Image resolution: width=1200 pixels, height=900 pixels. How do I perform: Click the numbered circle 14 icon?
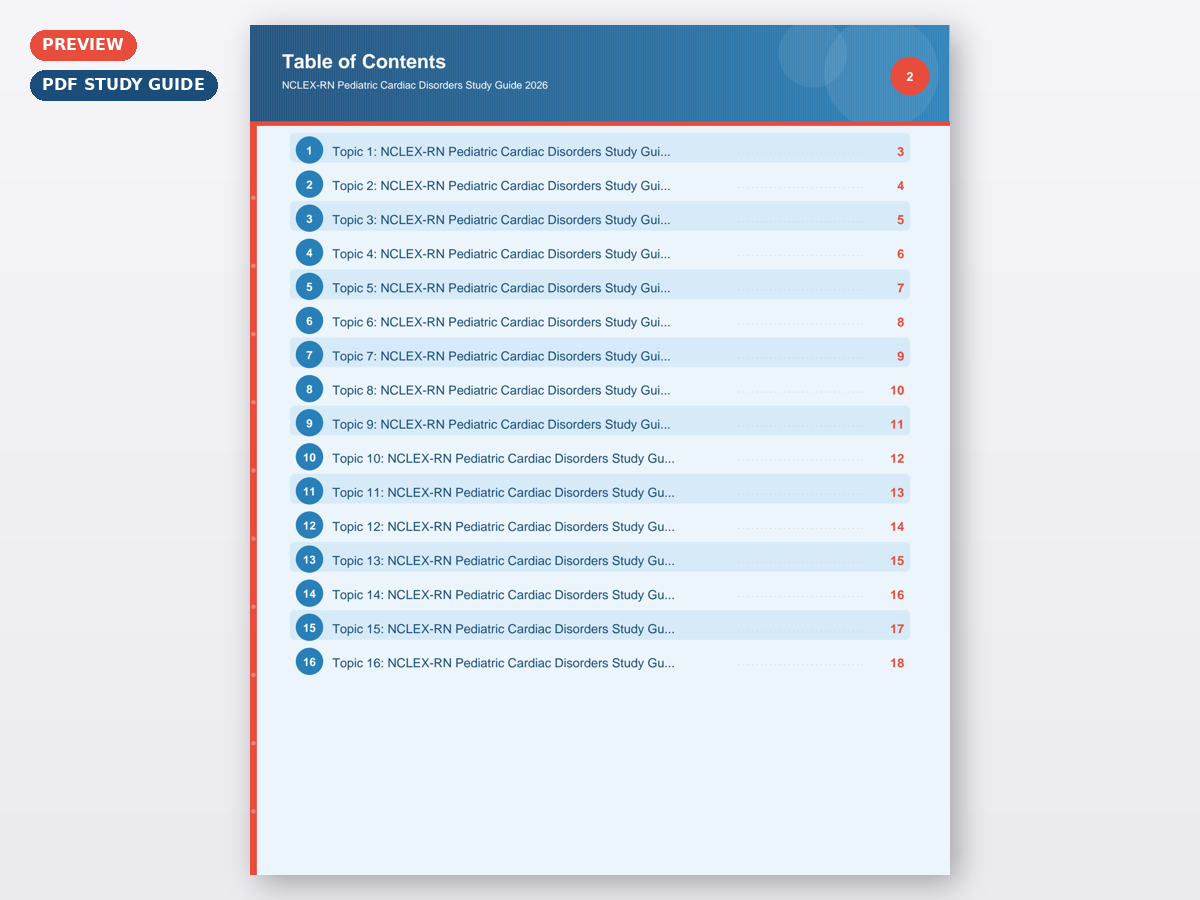[x=309, y=593]
